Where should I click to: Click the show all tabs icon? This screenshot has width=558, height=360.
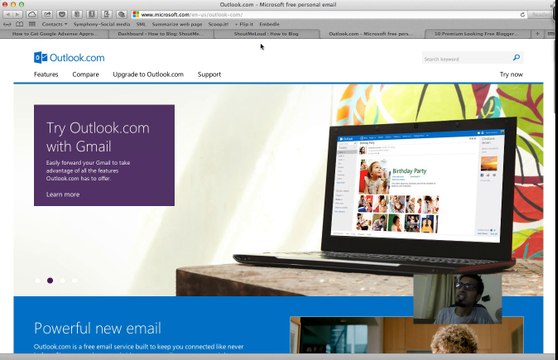click(550, 34)
